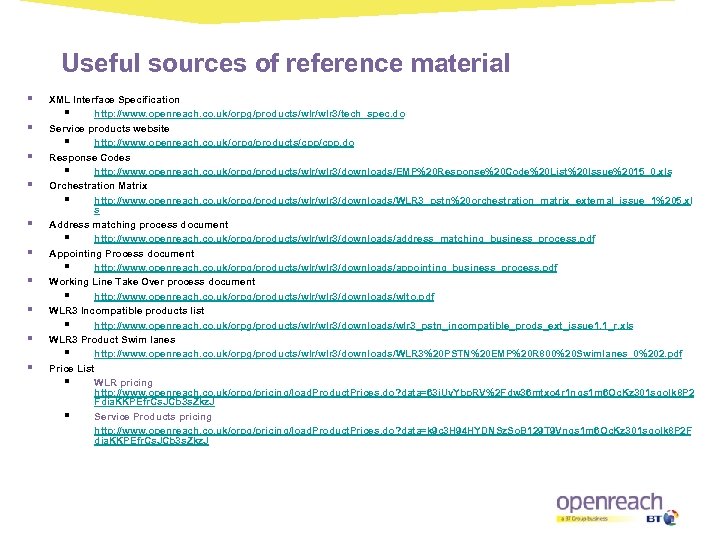Select the 'WLR3 Incompatible products list' heading
Screen dimensions: 720x540
127,310
